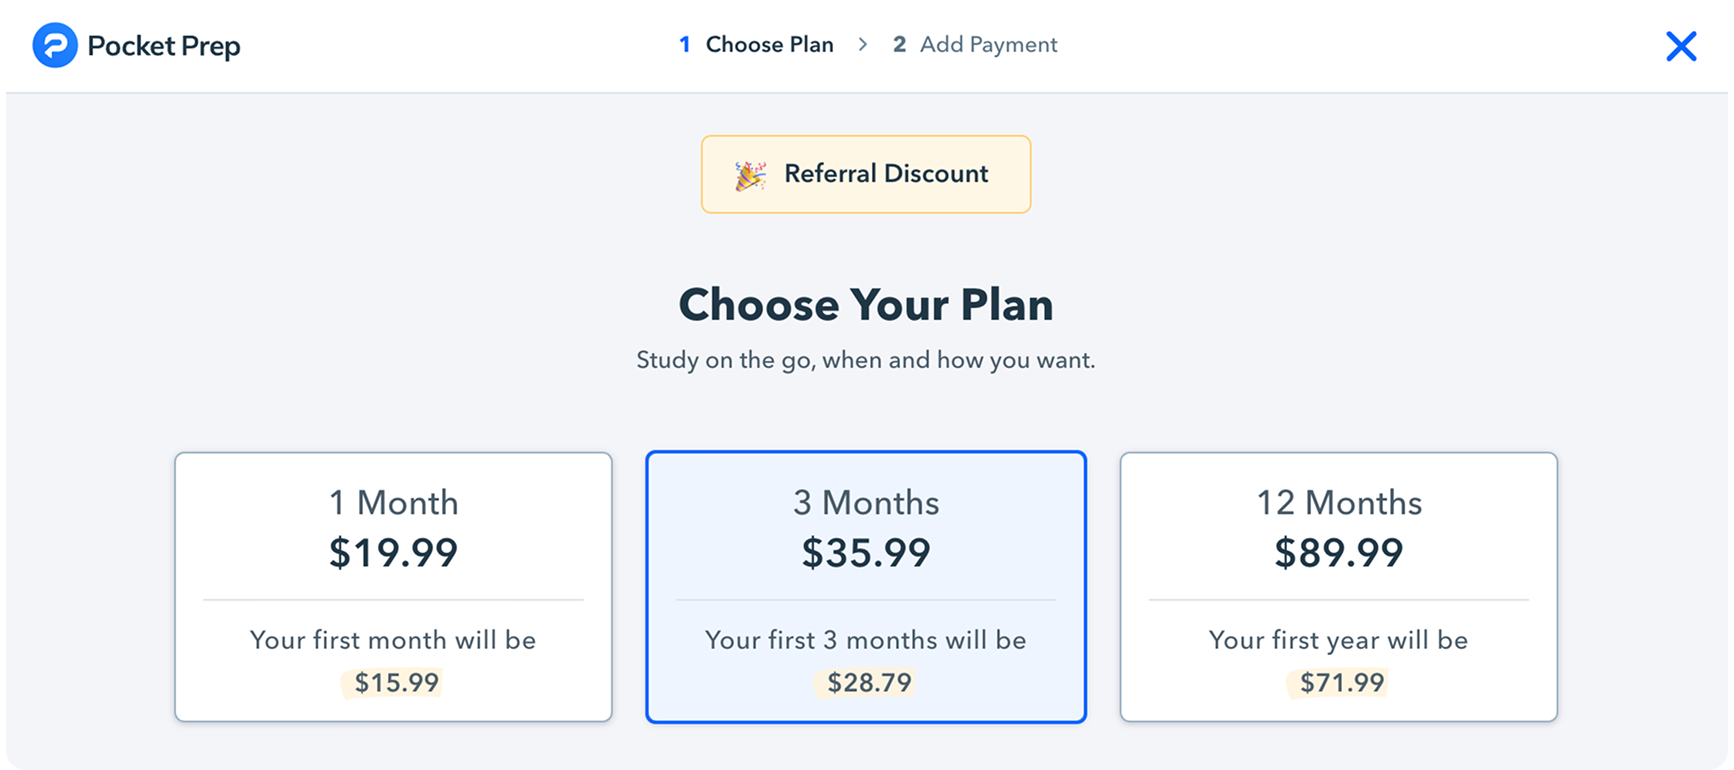Select the 3 Months plan card
Viewport: 1734px width, 770px height.
[866, 587]
